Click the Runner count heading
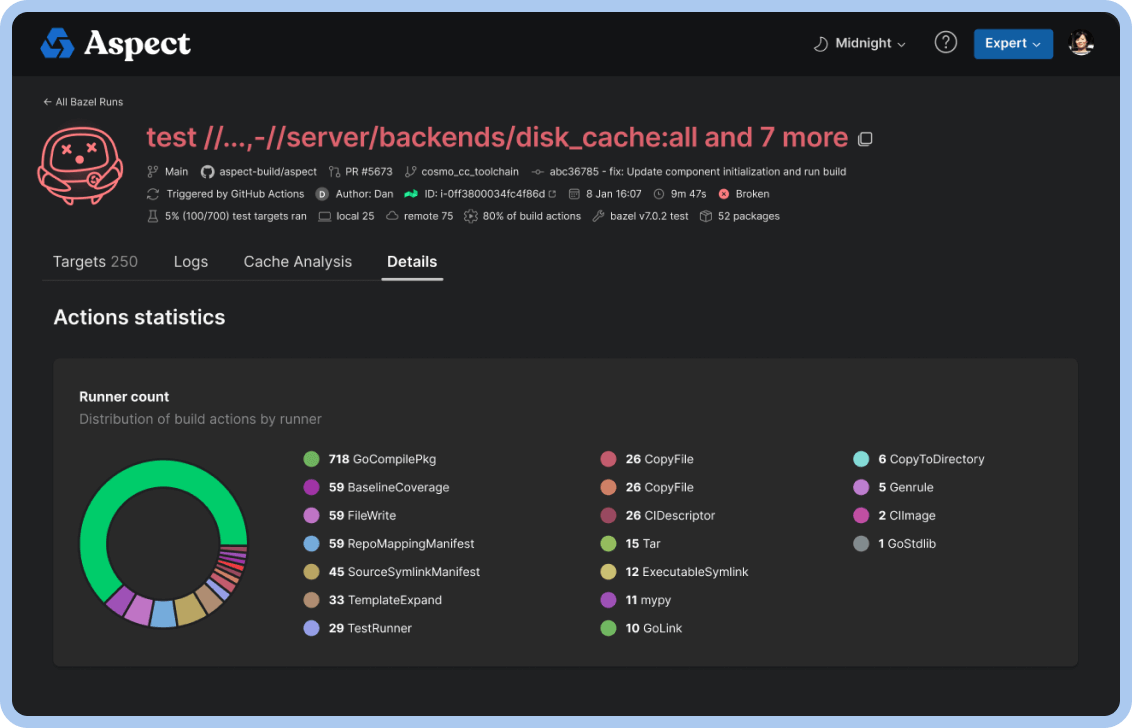 [x=123, y=397]
